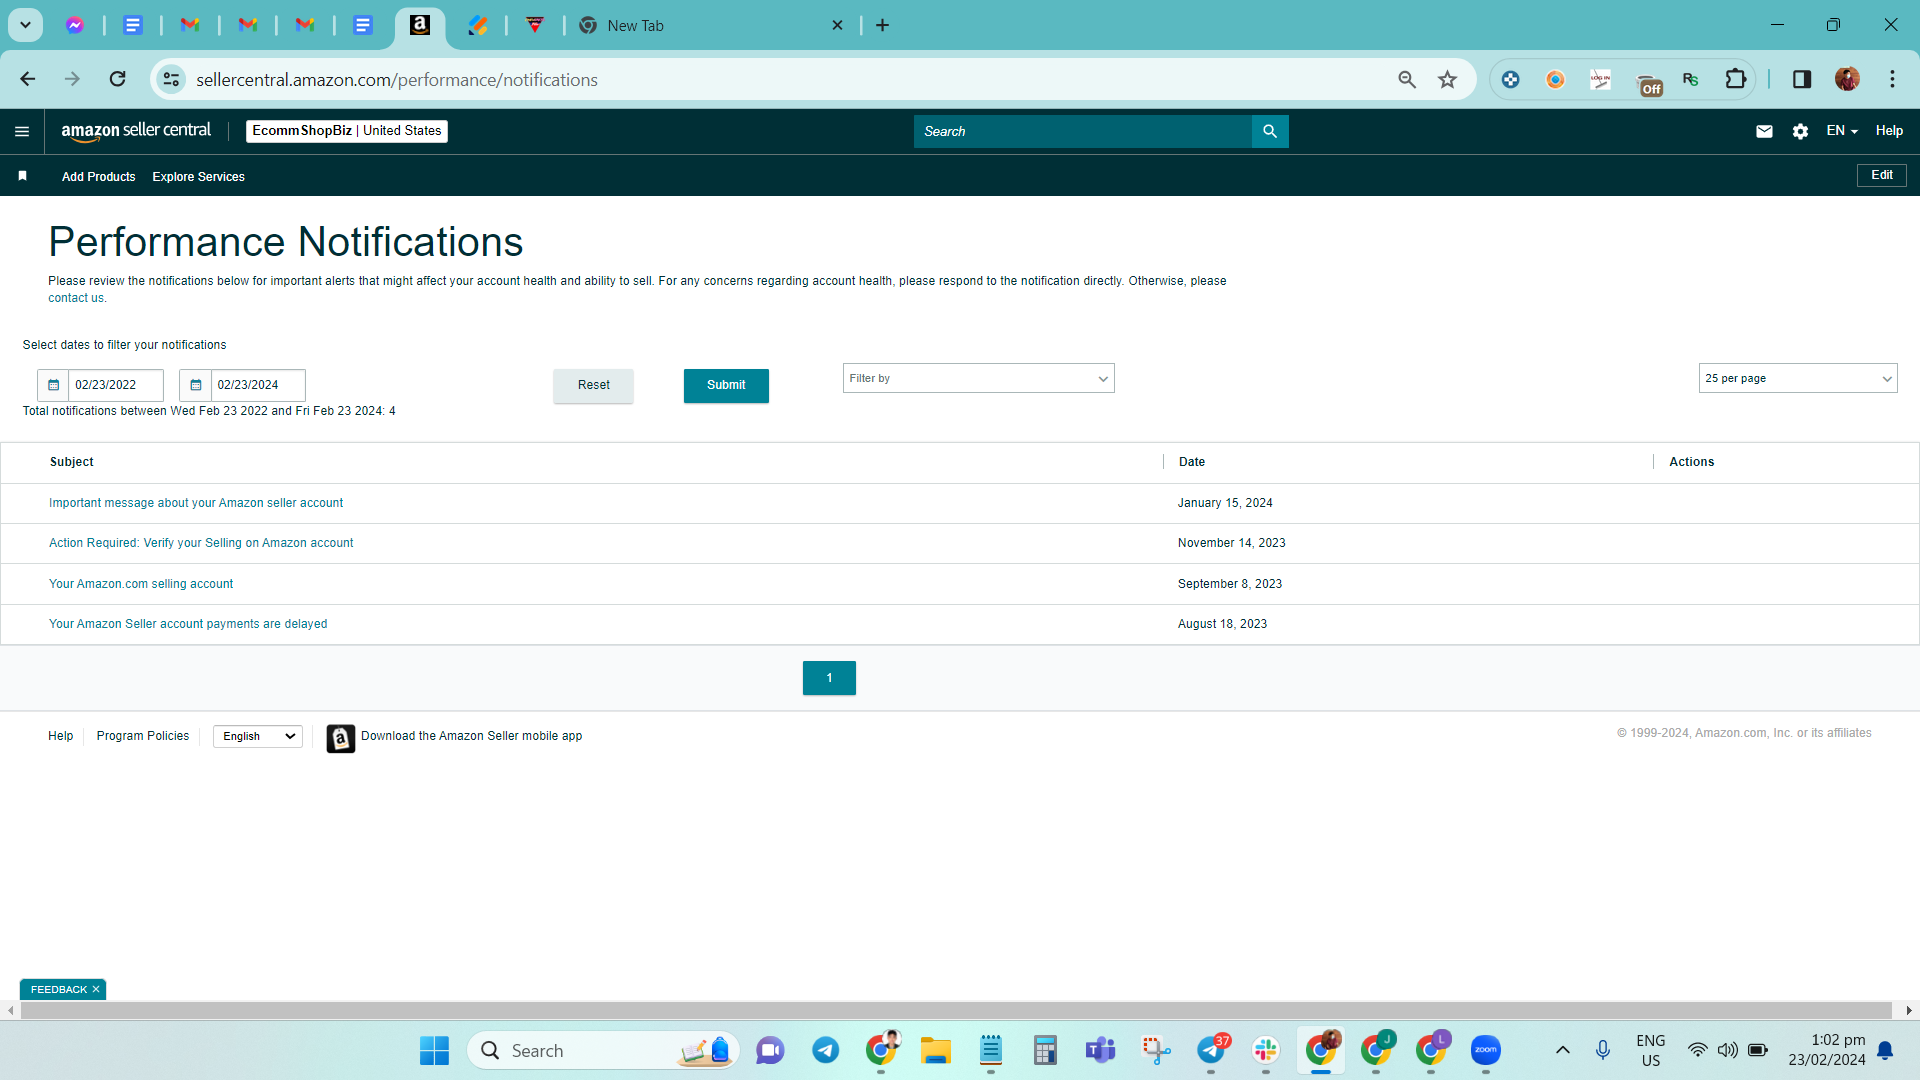
Task: Open Zoom from the taskbar
Action: [x=1486, y=1050]
